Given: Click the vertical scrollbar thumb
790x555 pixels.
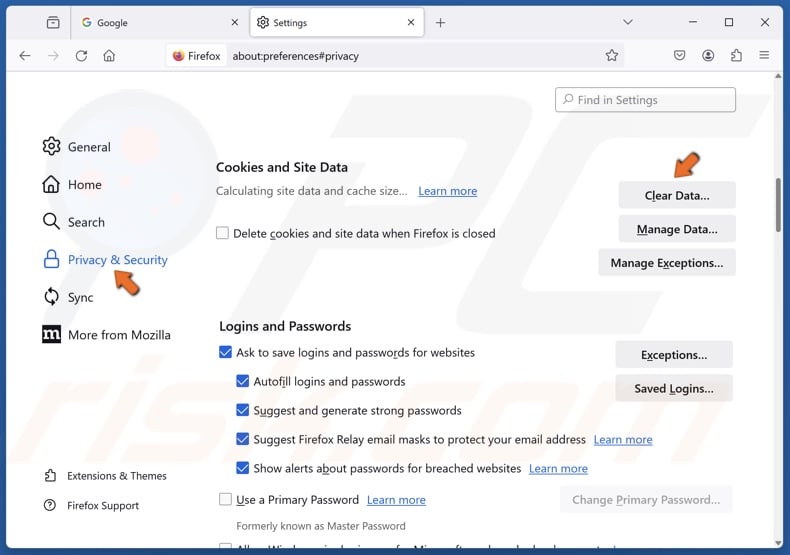Looking at the screenshot, I should point(778,205).
